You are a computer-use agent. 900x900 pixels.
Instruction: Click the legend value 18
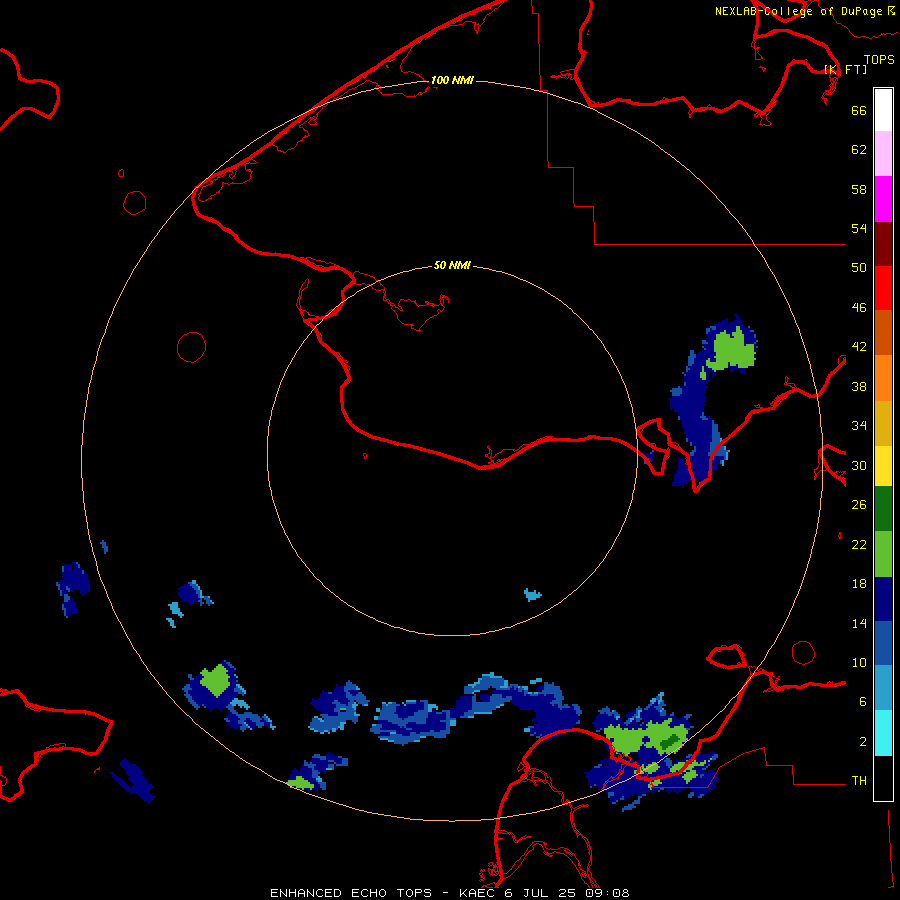(x=859, y=584)
